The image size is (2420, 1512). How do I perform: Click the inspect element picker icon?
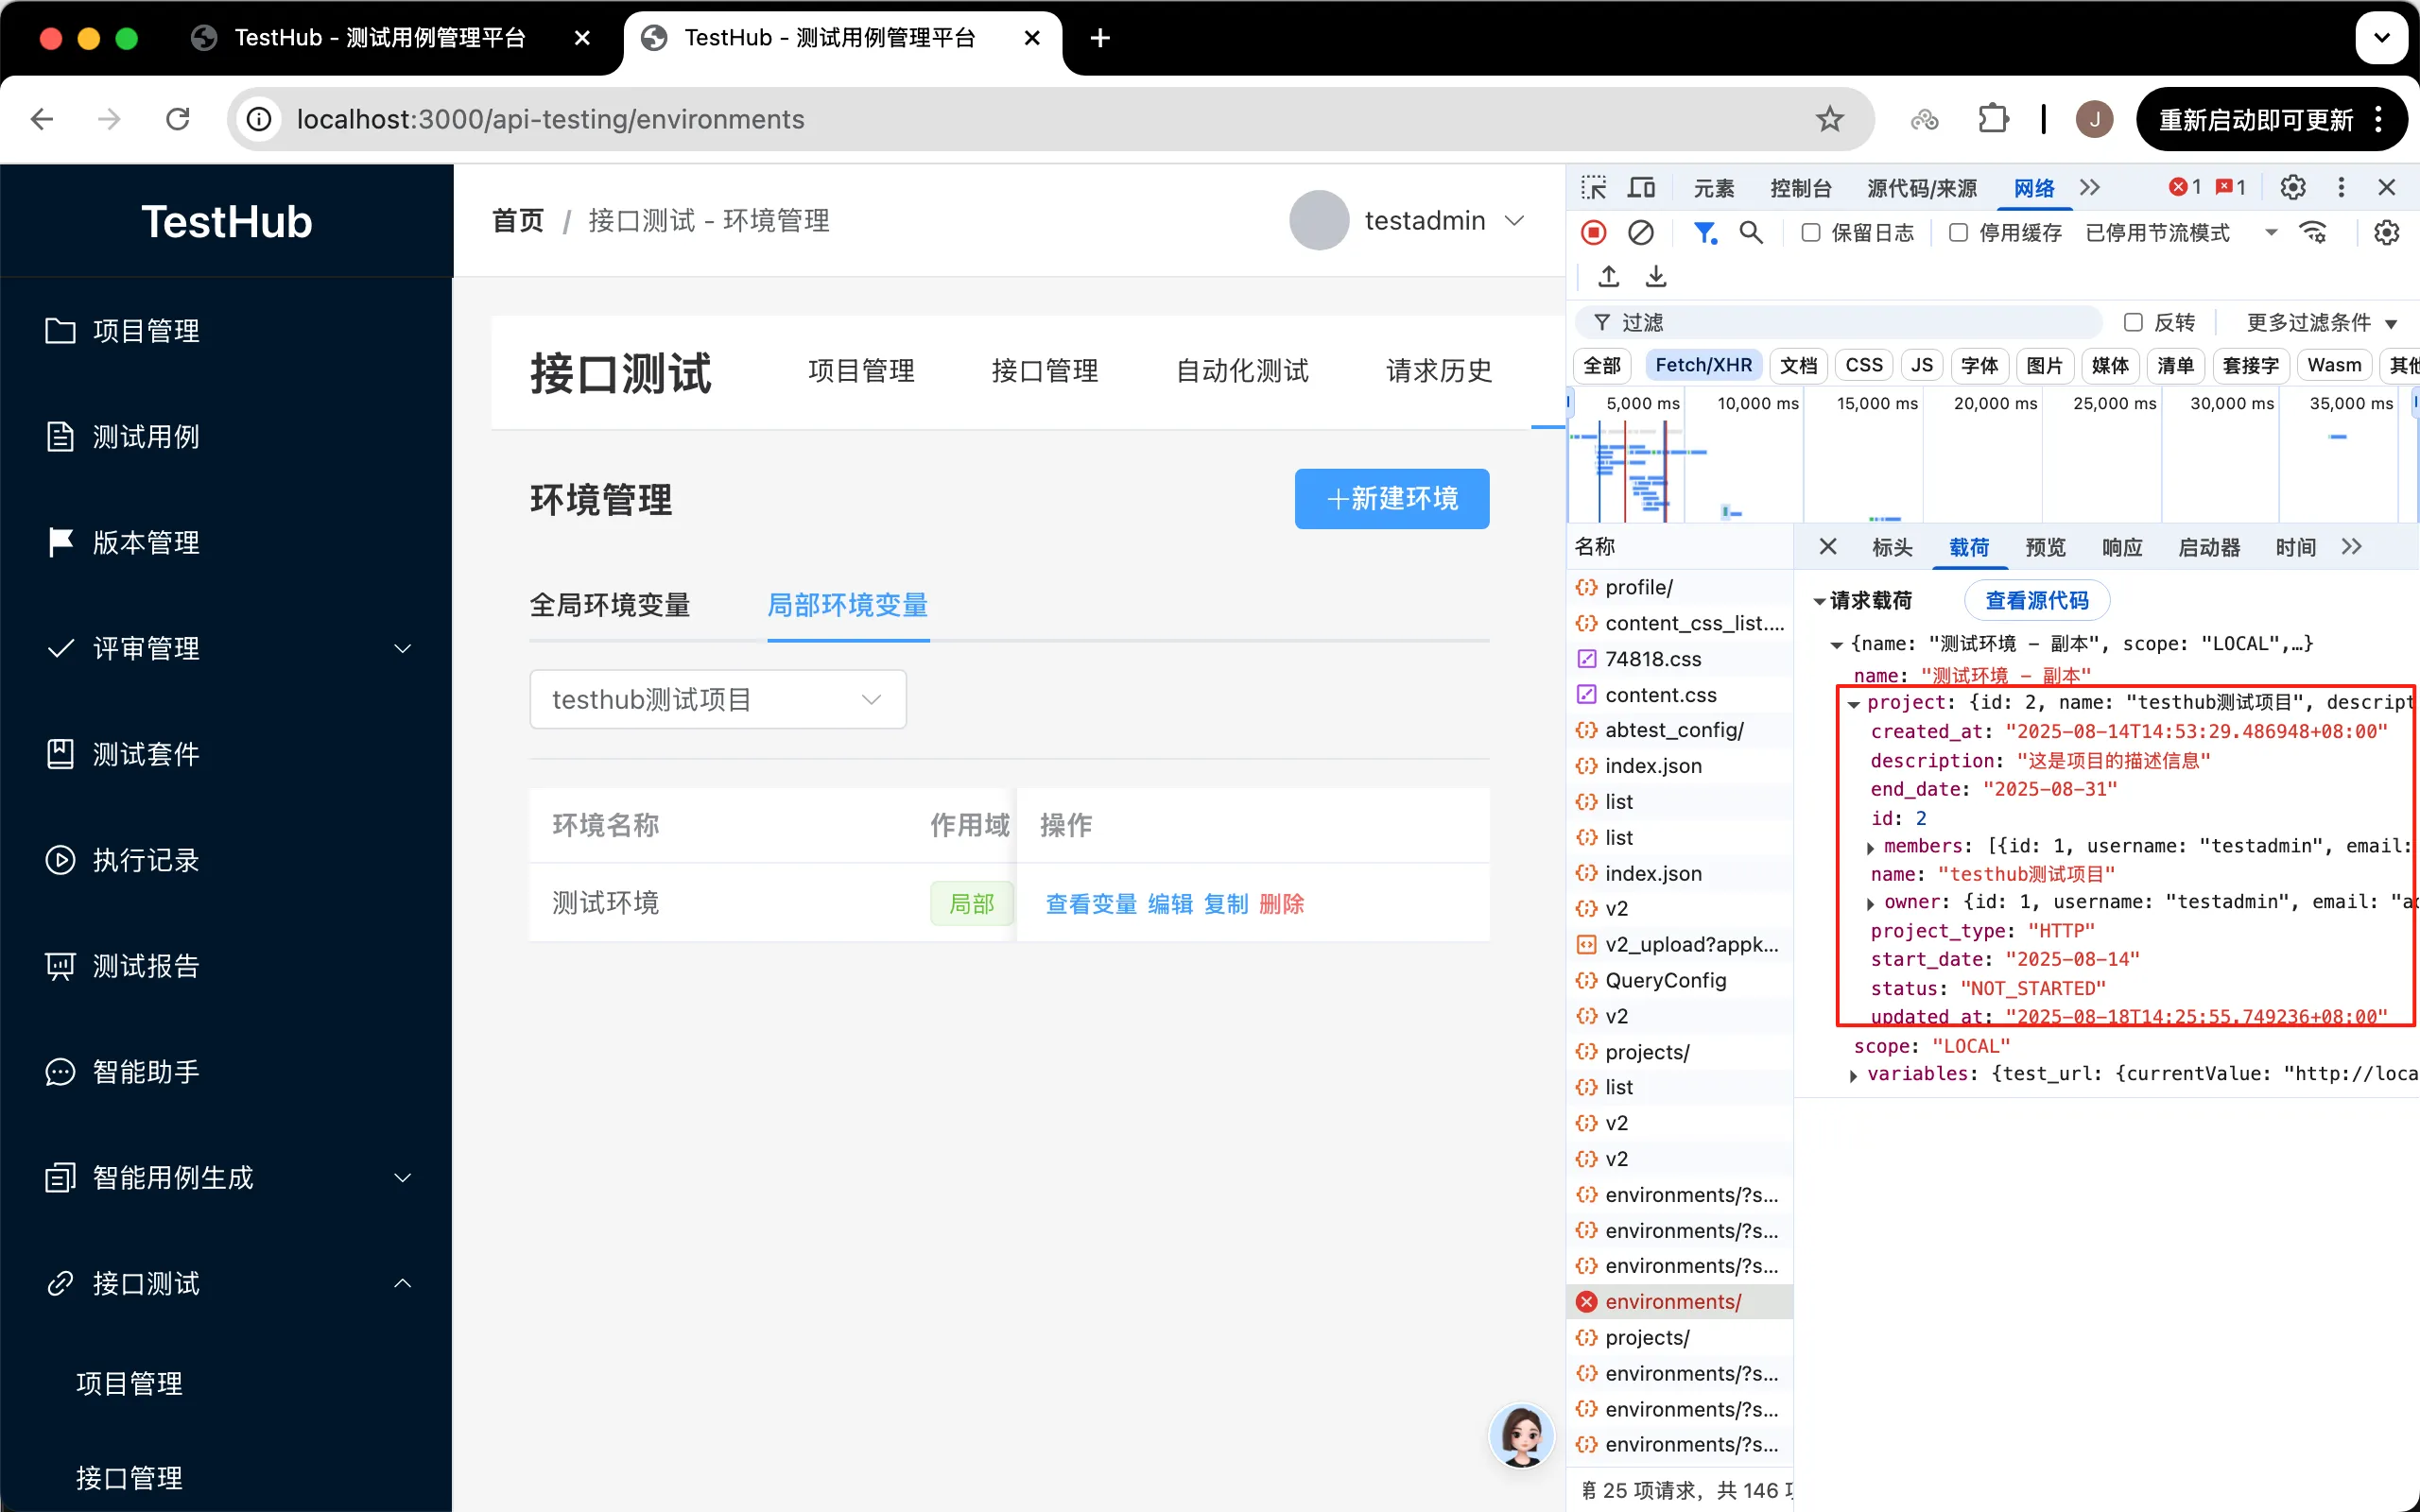(1593, 188)
